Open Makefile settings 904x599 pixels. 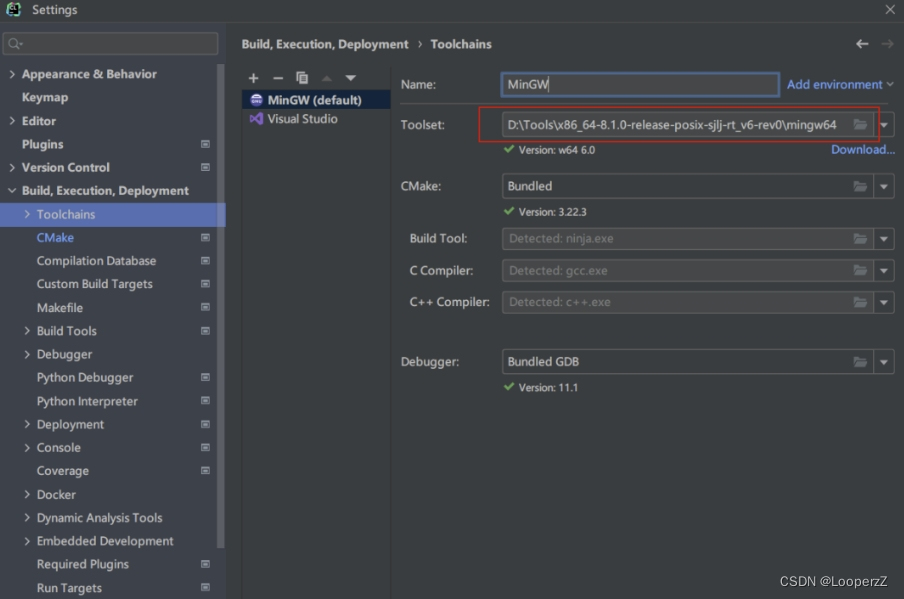[x=60, y=307]
